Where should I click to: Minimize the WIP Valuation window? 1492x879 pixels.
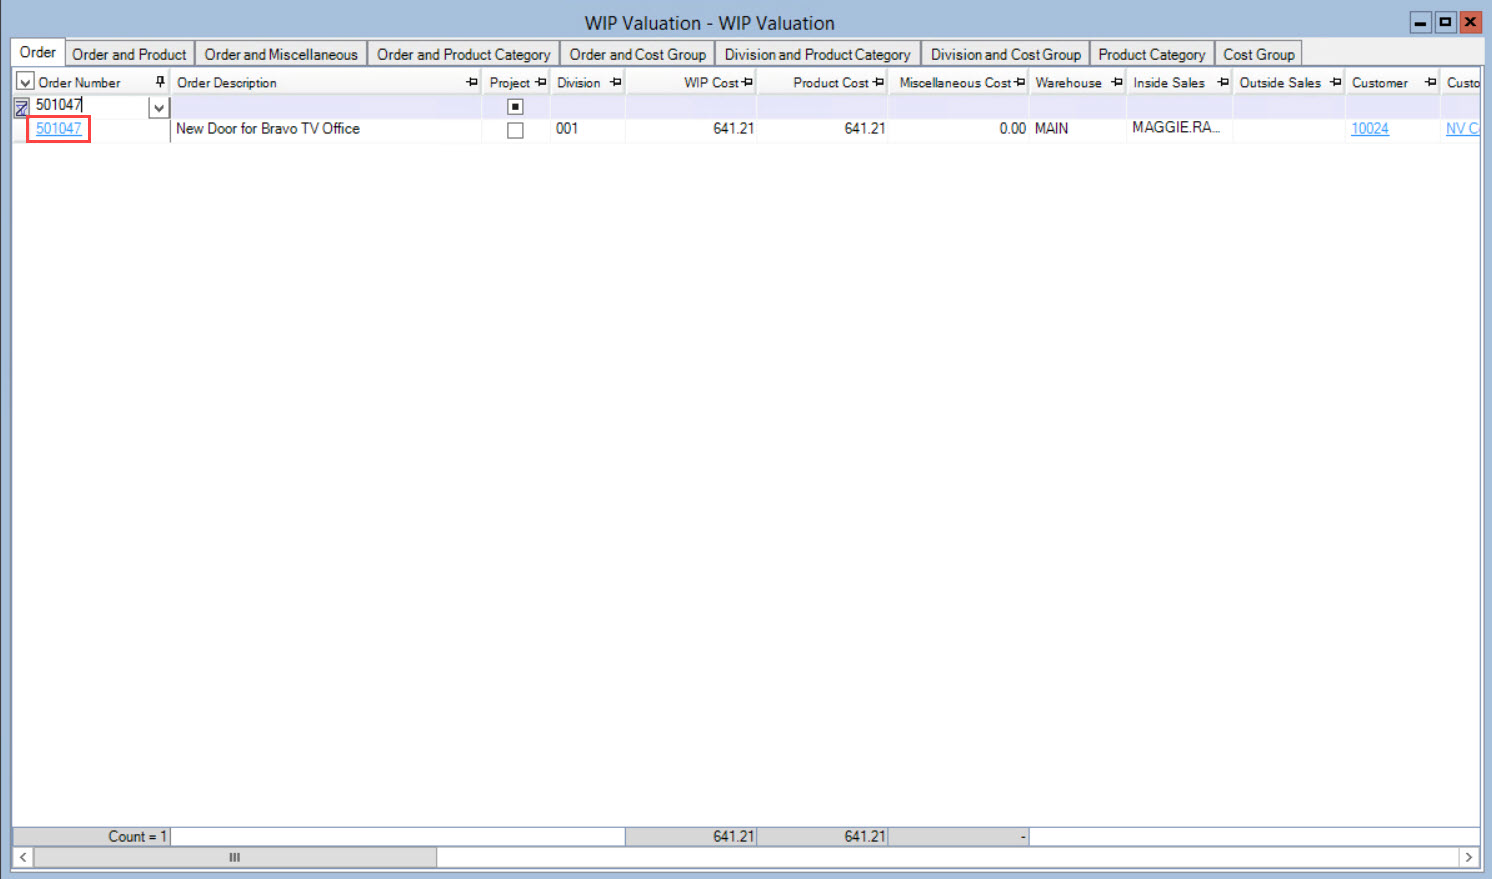1420,22
